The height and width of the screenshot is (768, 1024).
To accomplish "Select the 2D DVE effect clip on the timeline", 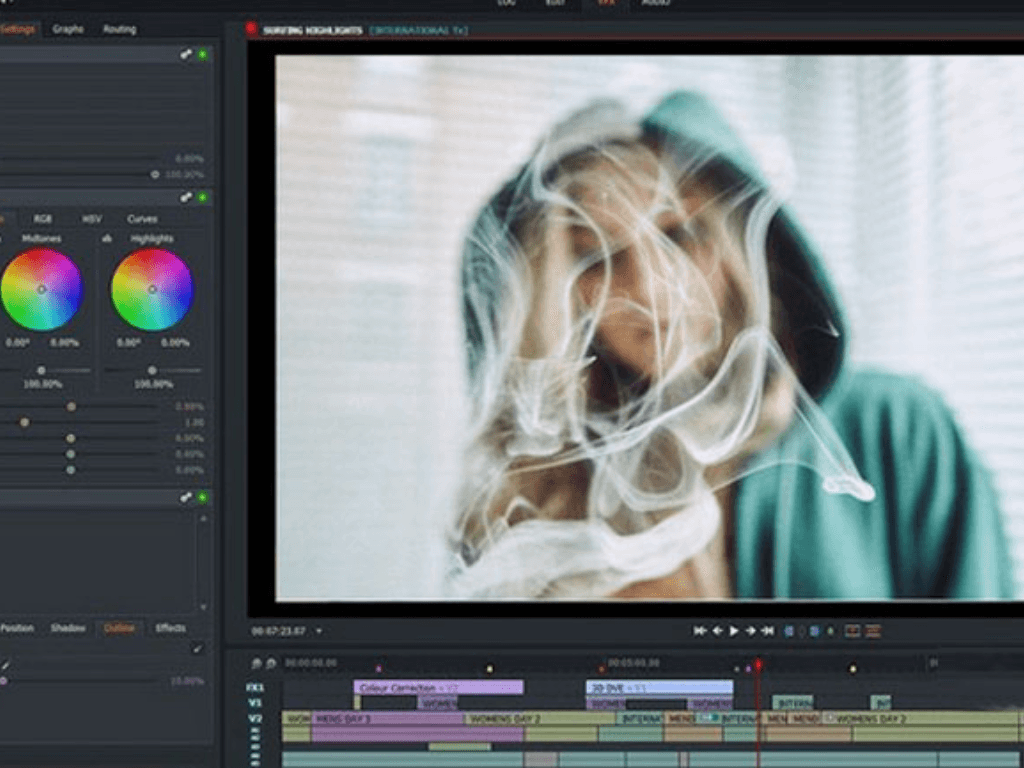I will coord(658,687).
